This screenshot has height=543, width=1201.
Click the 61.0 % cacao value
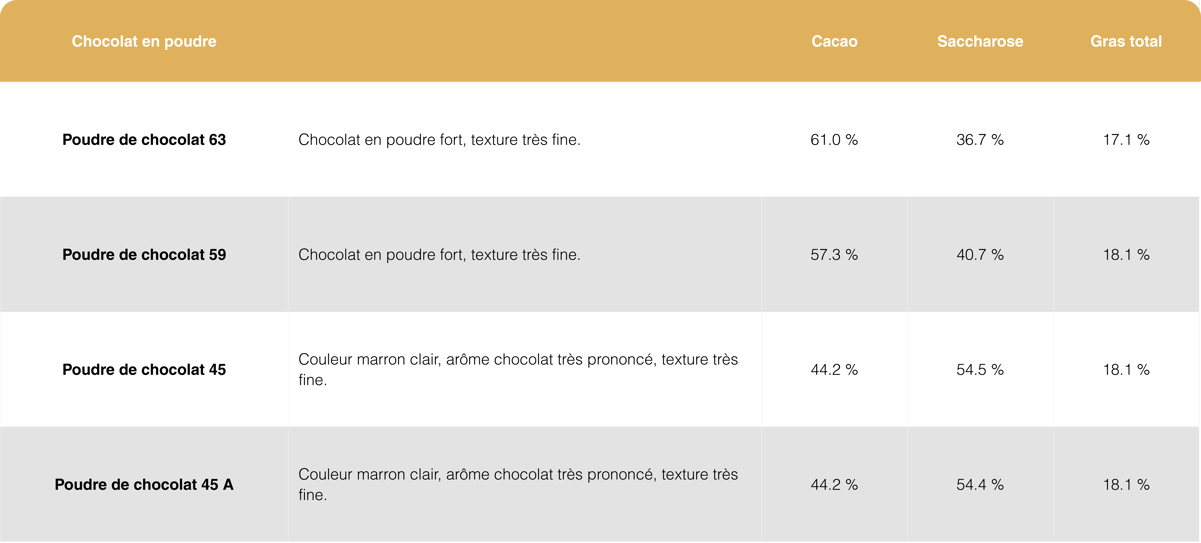834,140
